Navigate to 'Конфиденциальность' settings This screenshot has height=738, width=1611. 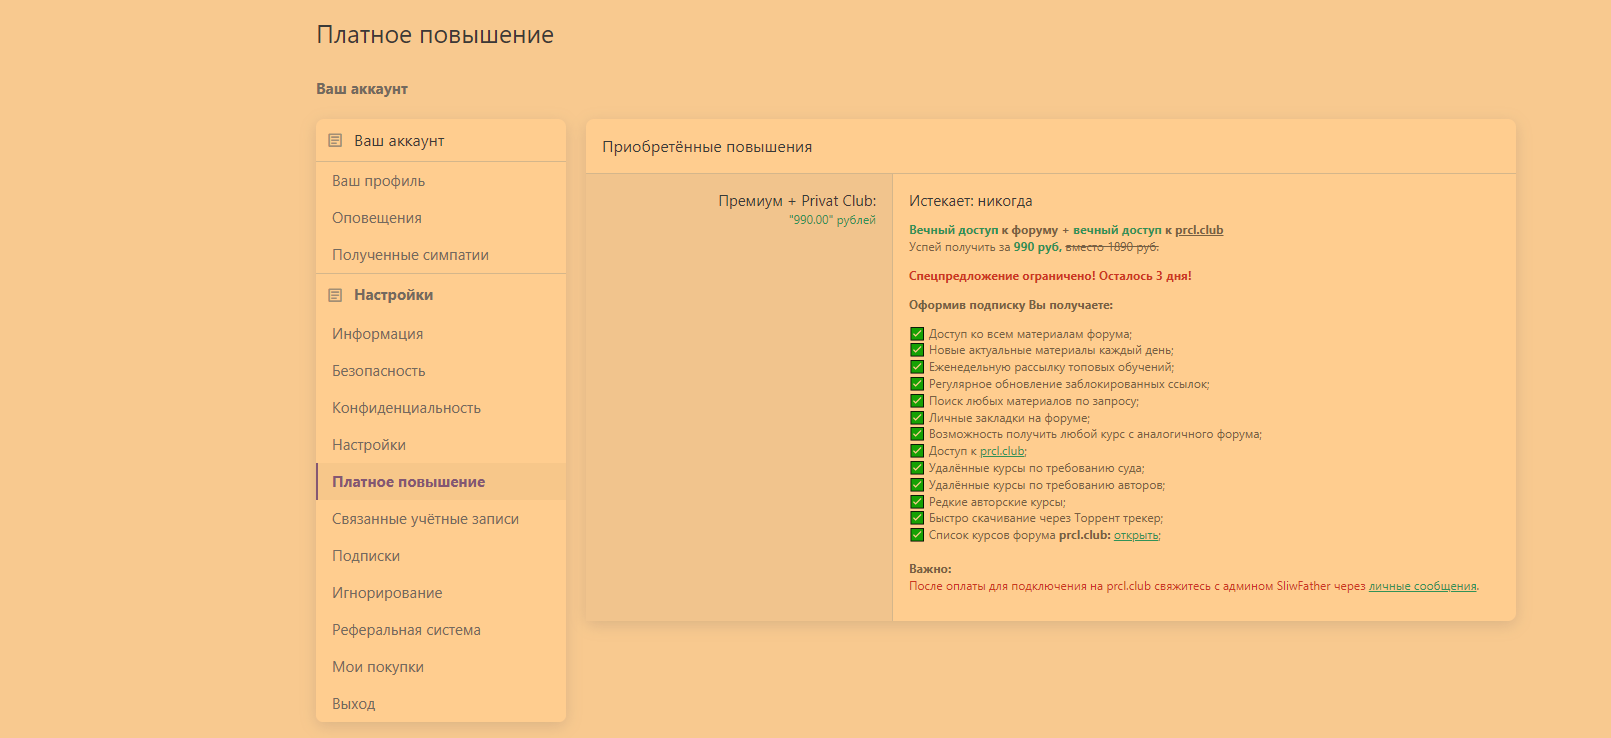[x=406, y=408]
